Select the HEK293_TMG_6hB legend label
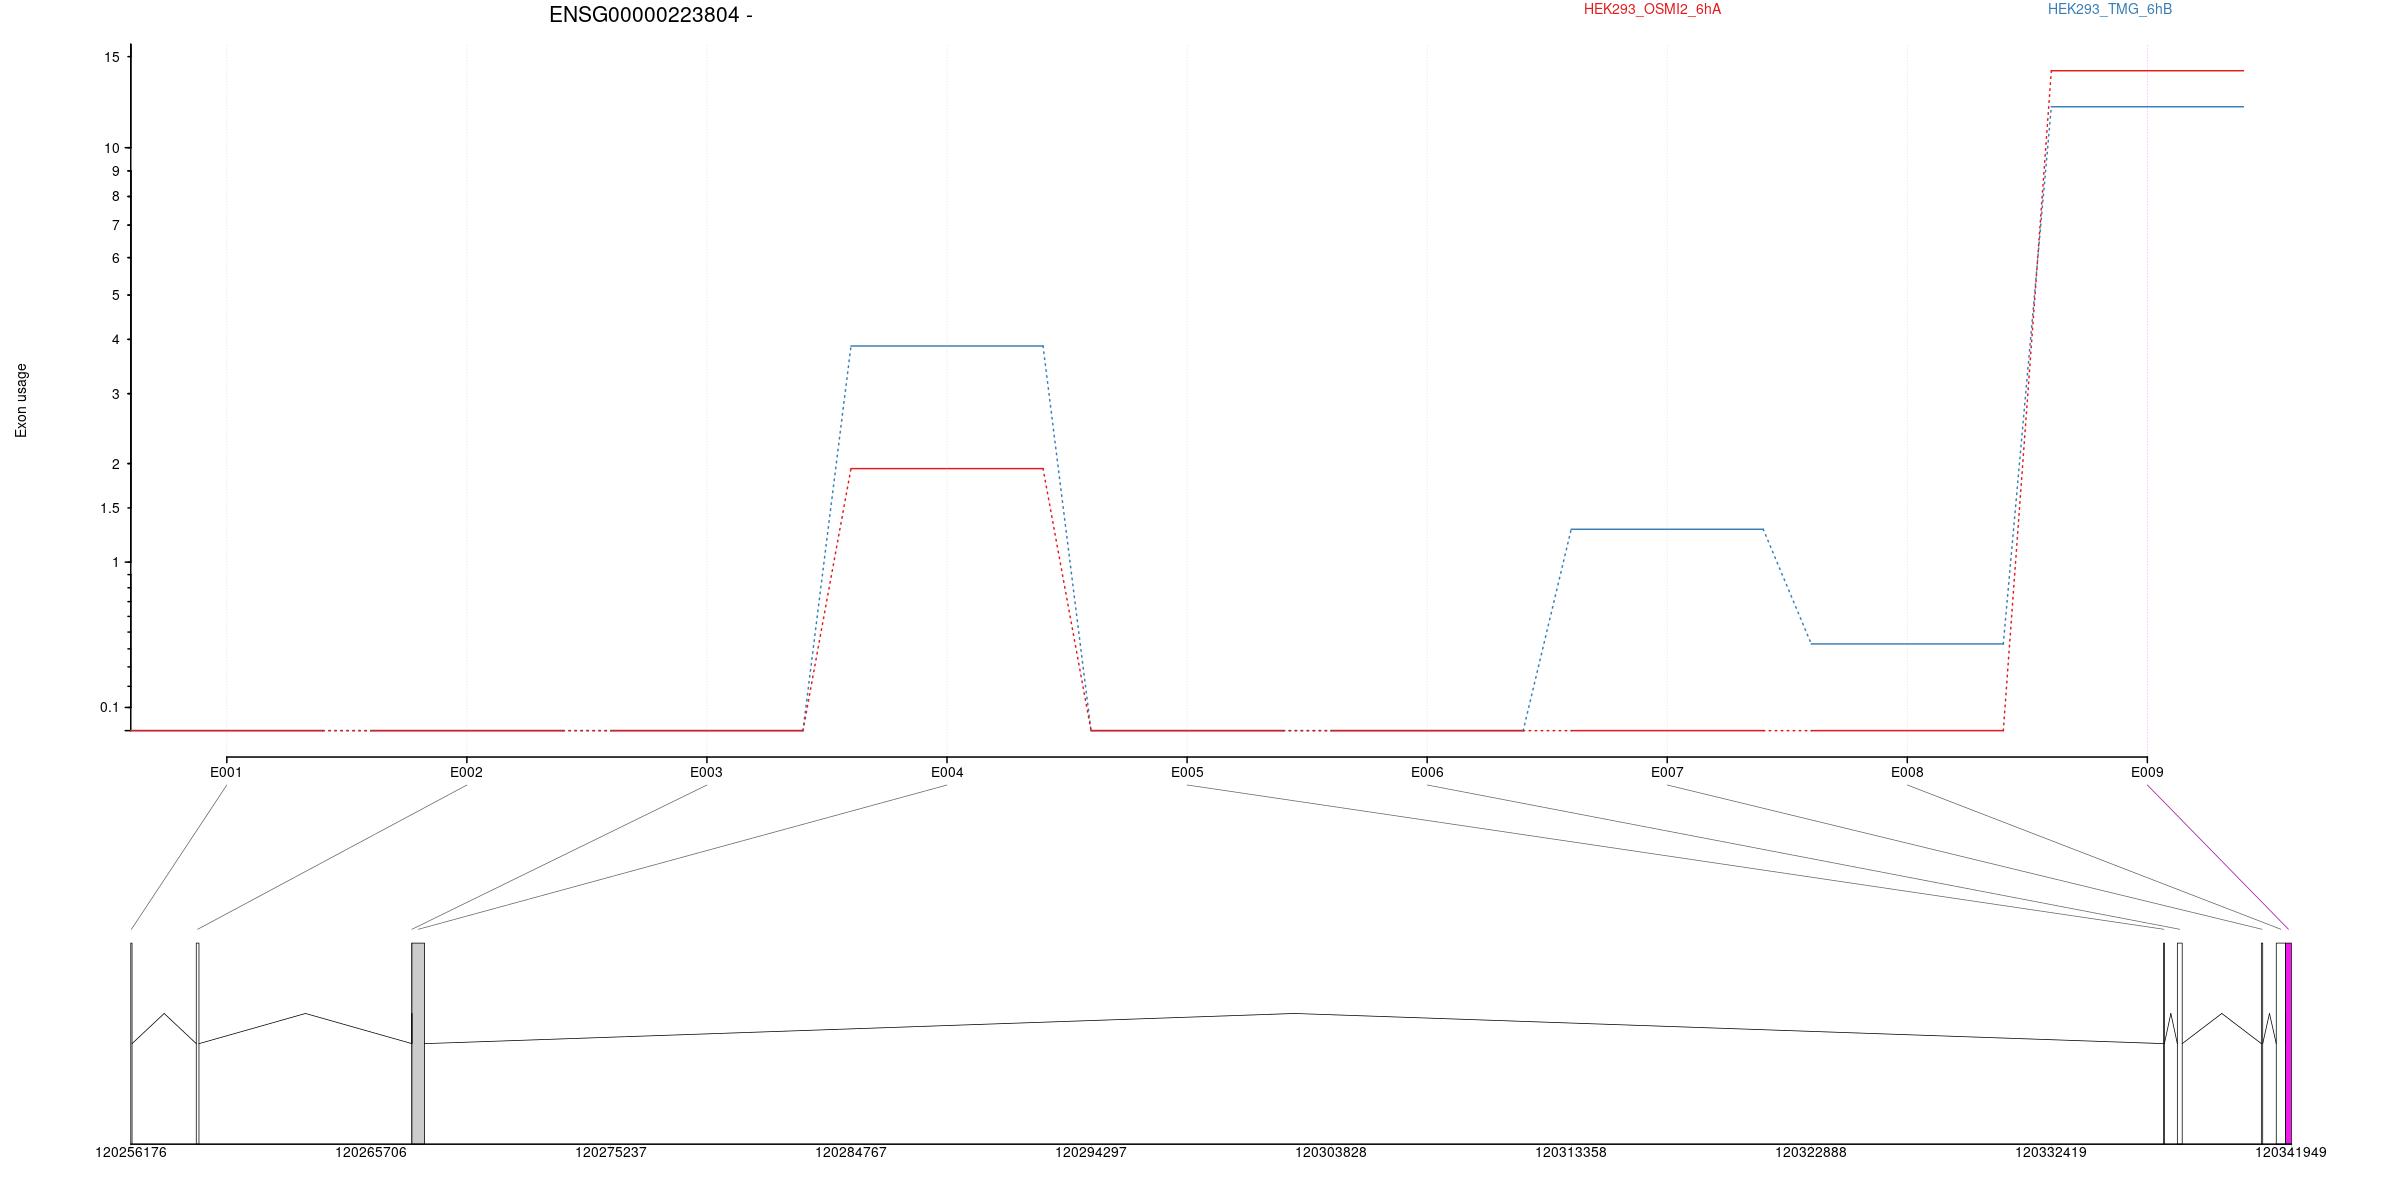This screenshot has width=2400, height=1200. click(2110, 10)
